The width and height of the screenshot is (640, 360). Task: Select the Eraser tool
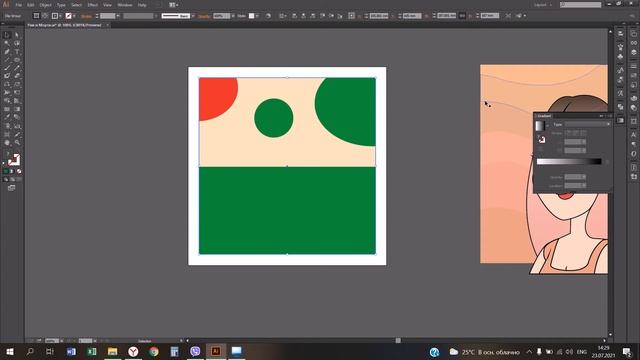(x=17, y=76)
